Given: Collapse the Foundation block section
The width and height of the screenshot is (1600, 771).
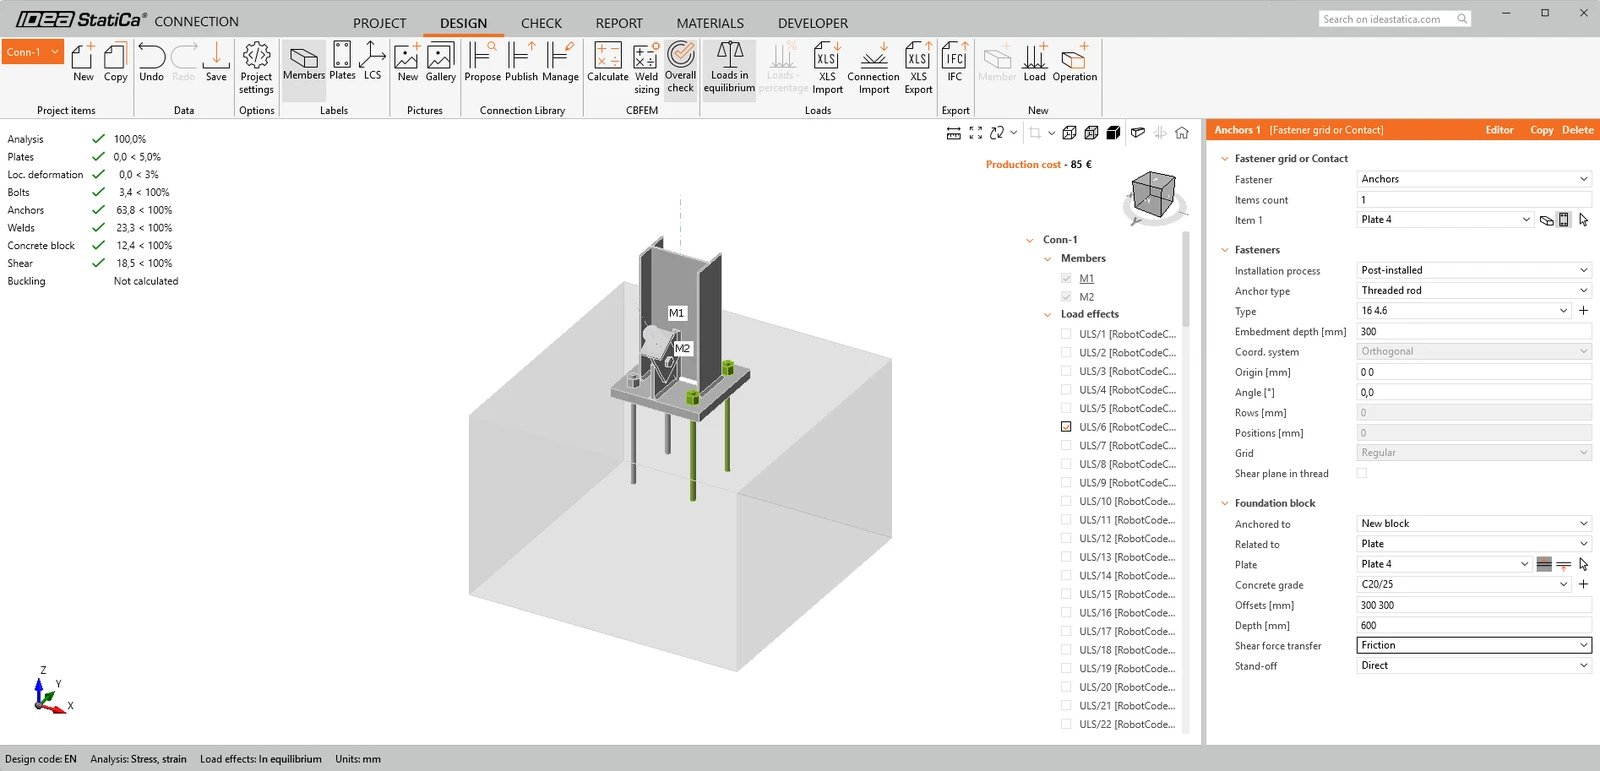Looking at the screenshot, I should 1225,503.
